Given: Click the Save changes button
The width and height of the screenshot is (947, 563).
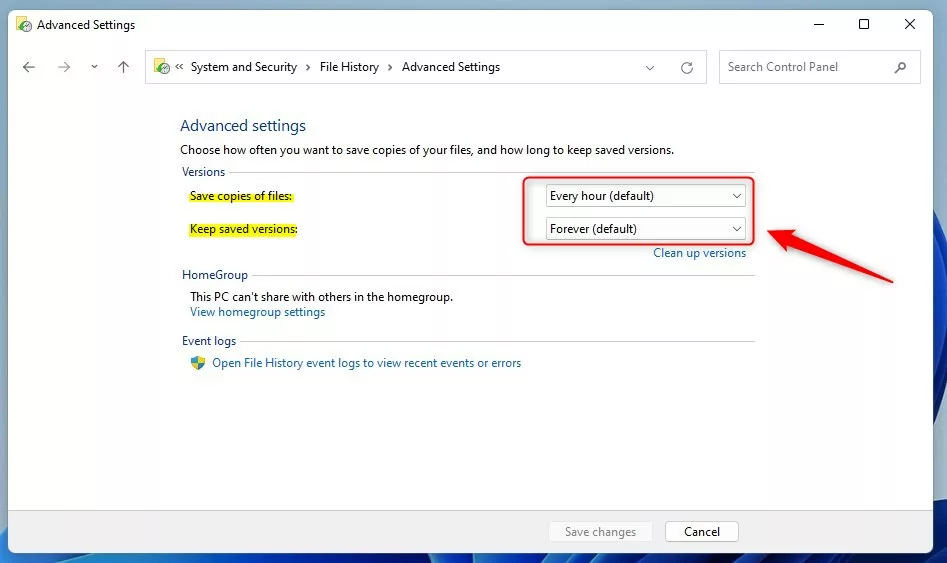Looking at the screenshot, I should tap(600, 532).
